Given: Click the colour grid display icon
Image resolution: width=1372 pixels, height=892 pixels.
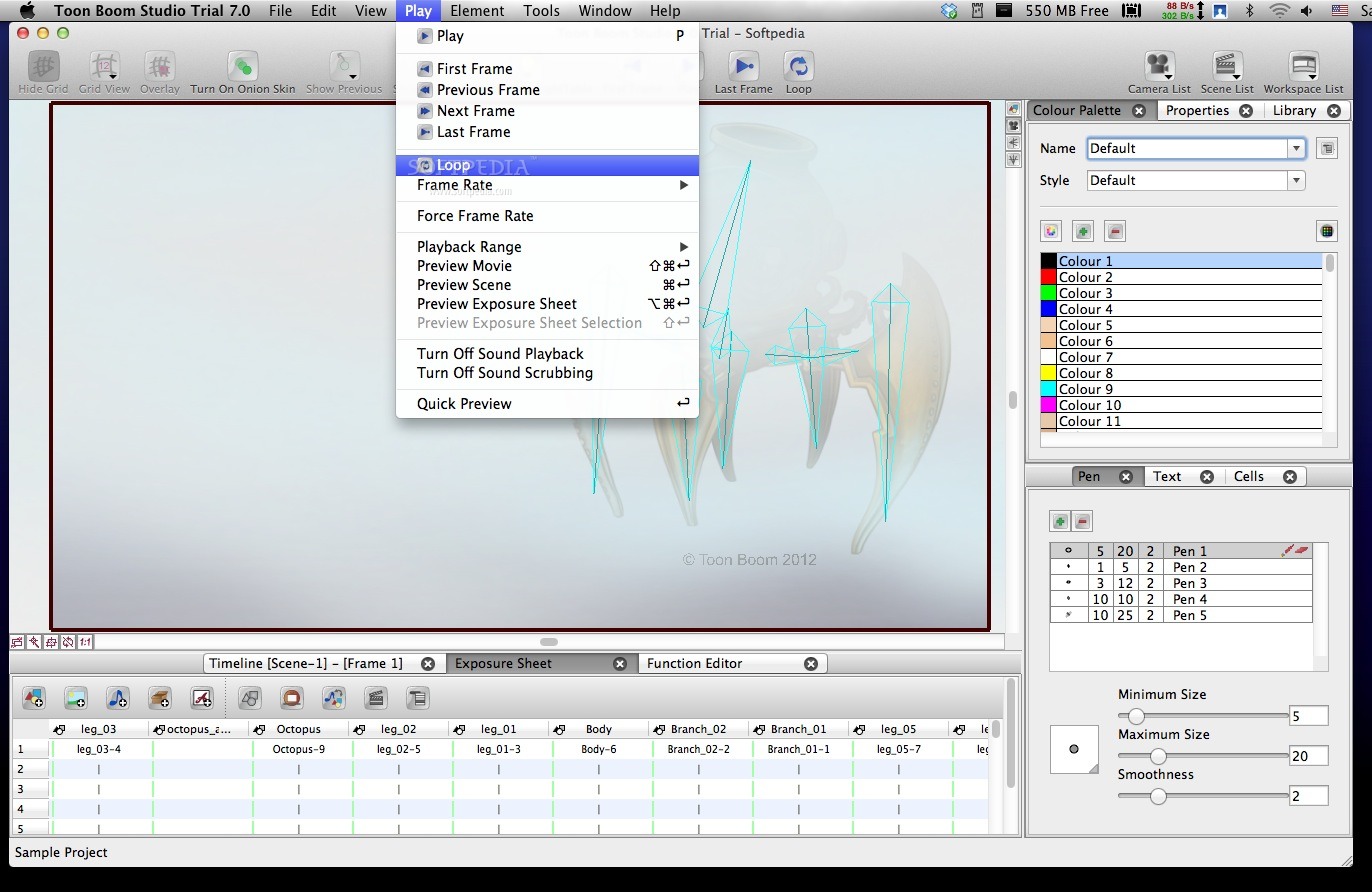Looking at the screenshot, I should pyautogui.click(x=1326, y=231).
